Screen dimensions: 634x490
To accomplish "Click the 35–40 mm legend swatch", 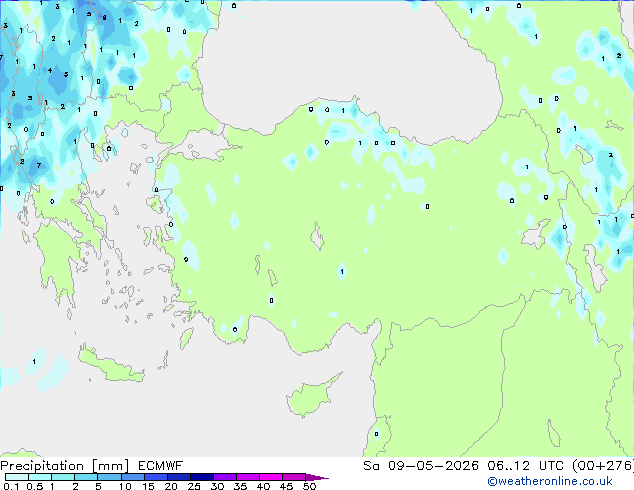I will click(247, 477).
